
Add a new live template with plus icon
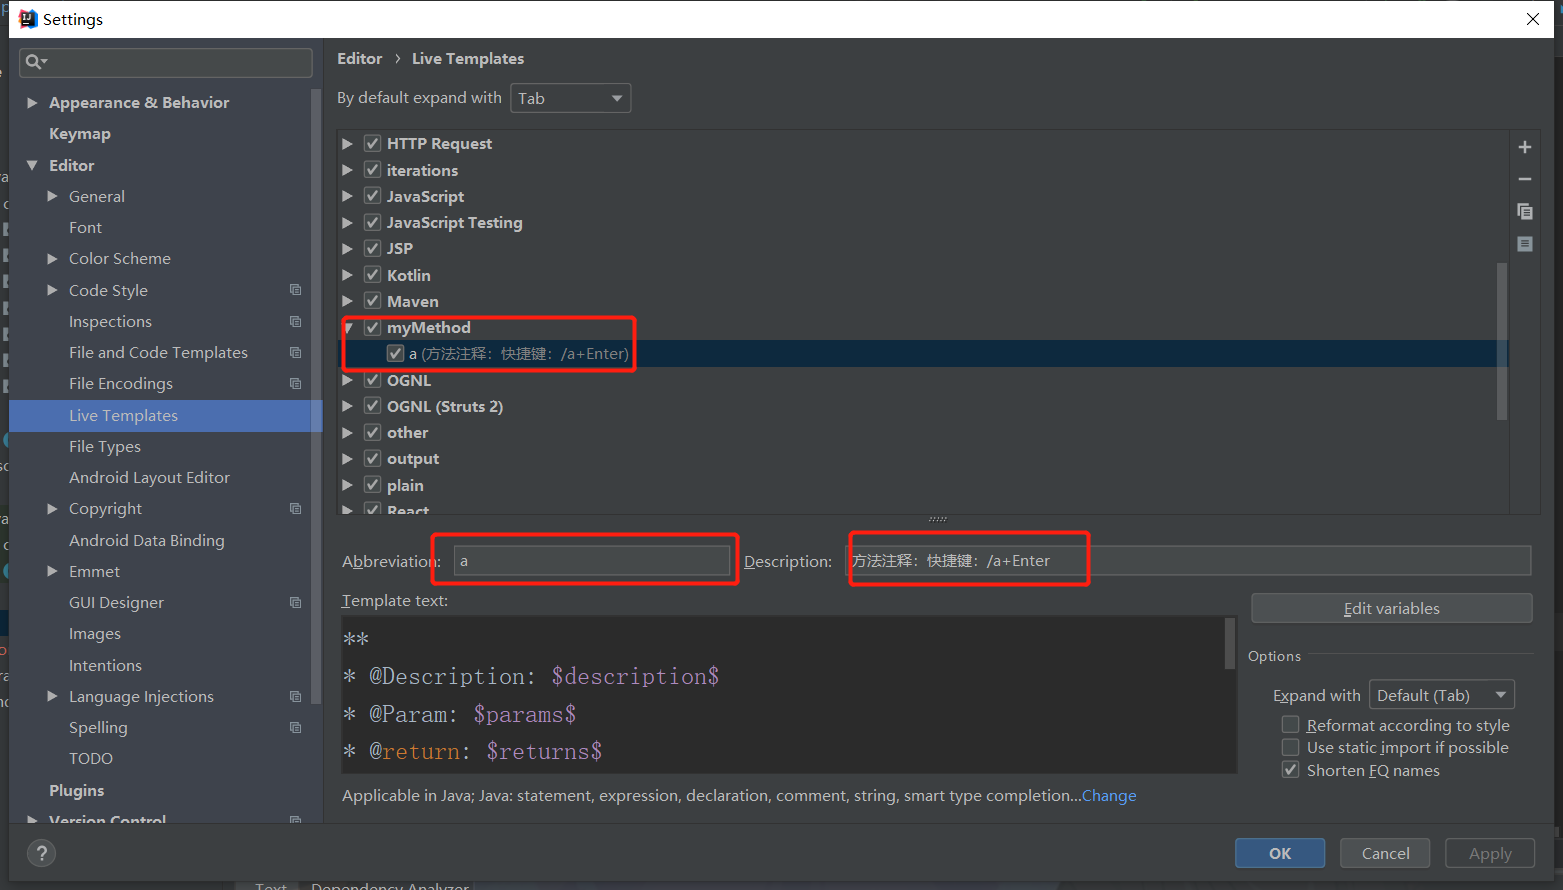click(x=1524, y=147)
